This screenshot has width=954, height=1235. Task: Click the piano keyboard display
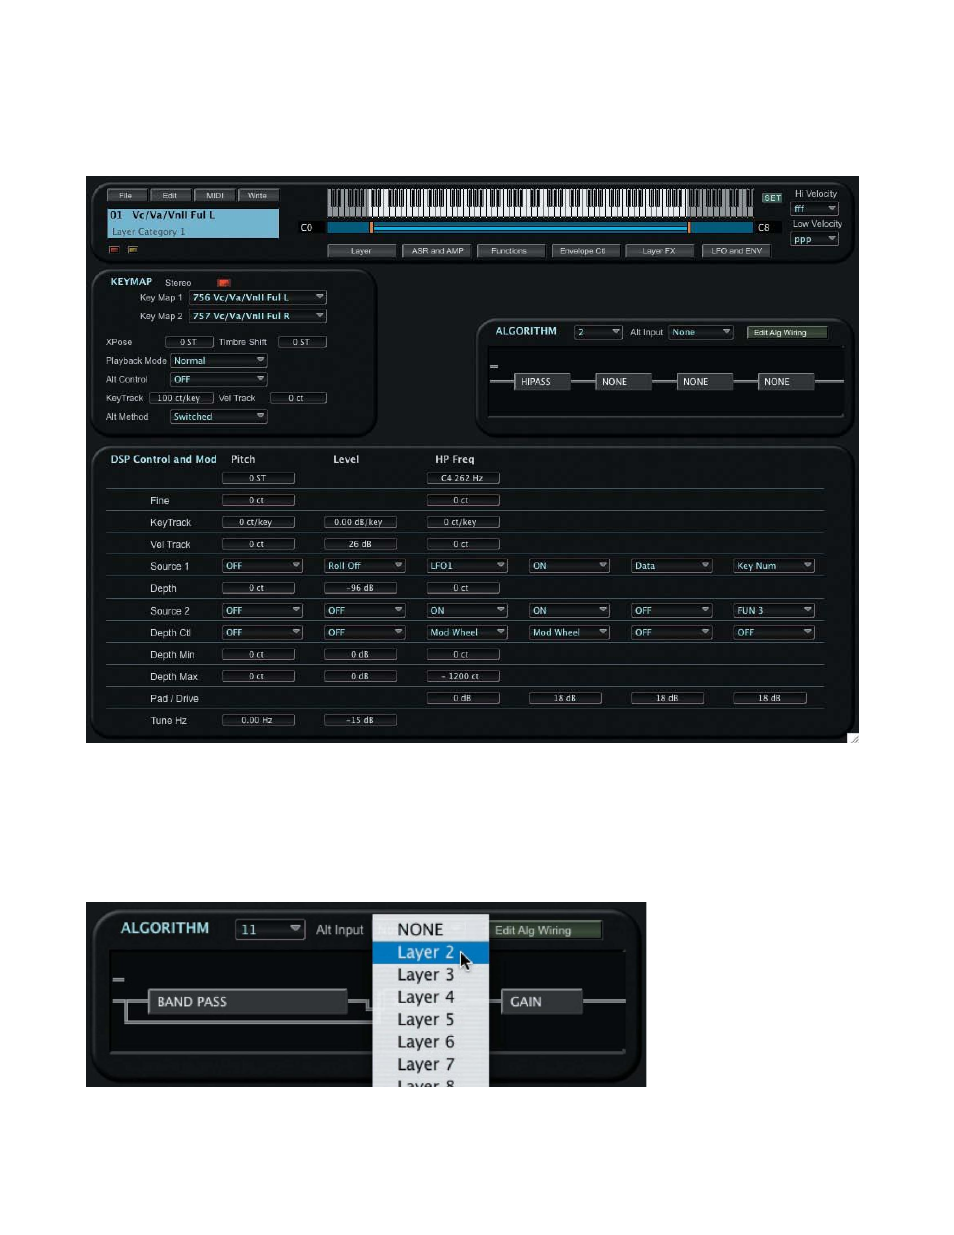tap(541, 203)
